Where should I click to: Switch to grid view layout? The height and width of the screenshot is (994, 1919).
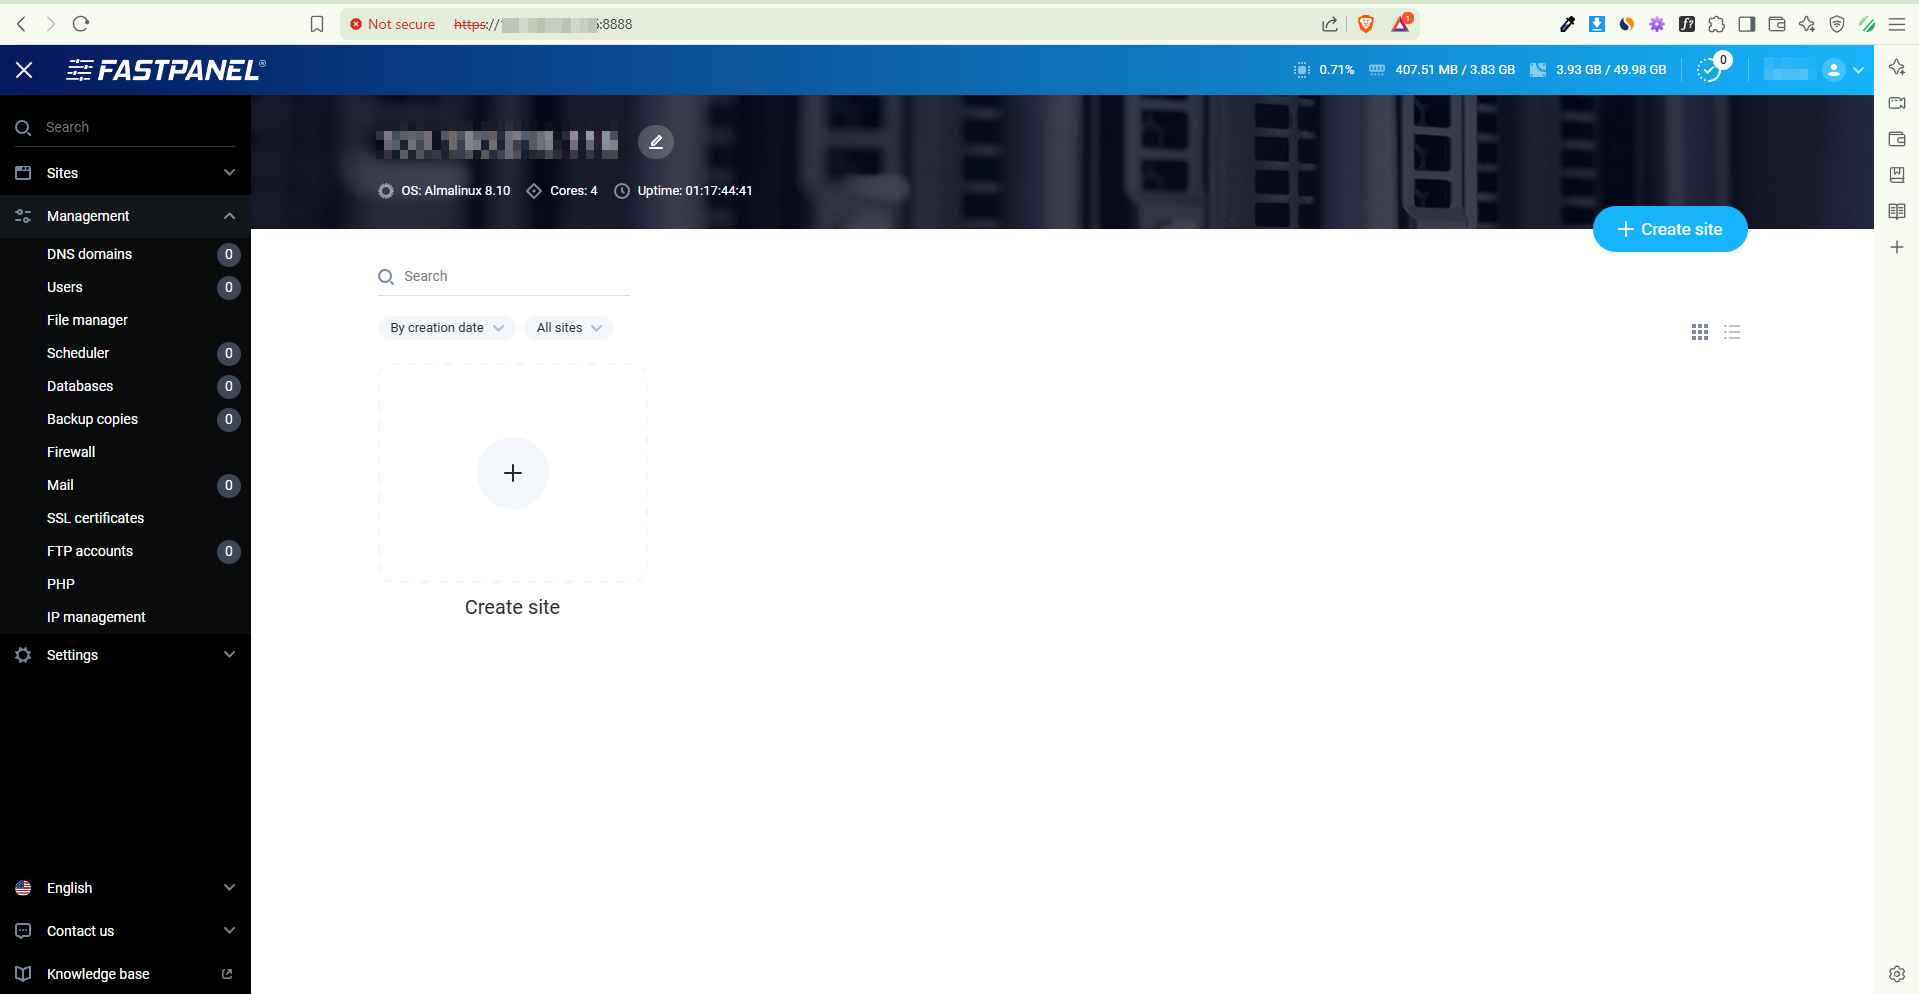(1699, 332)
